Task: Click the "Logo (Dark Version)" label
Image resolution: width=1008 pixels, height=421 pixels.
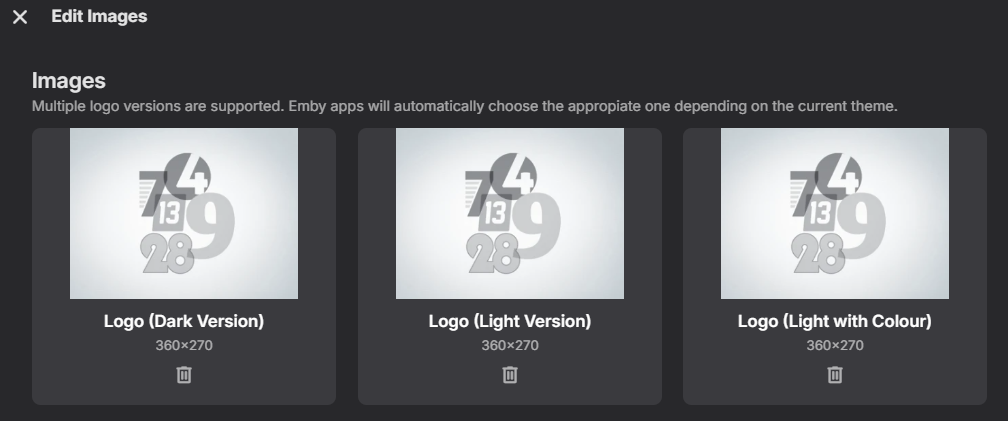Action: 184,322
